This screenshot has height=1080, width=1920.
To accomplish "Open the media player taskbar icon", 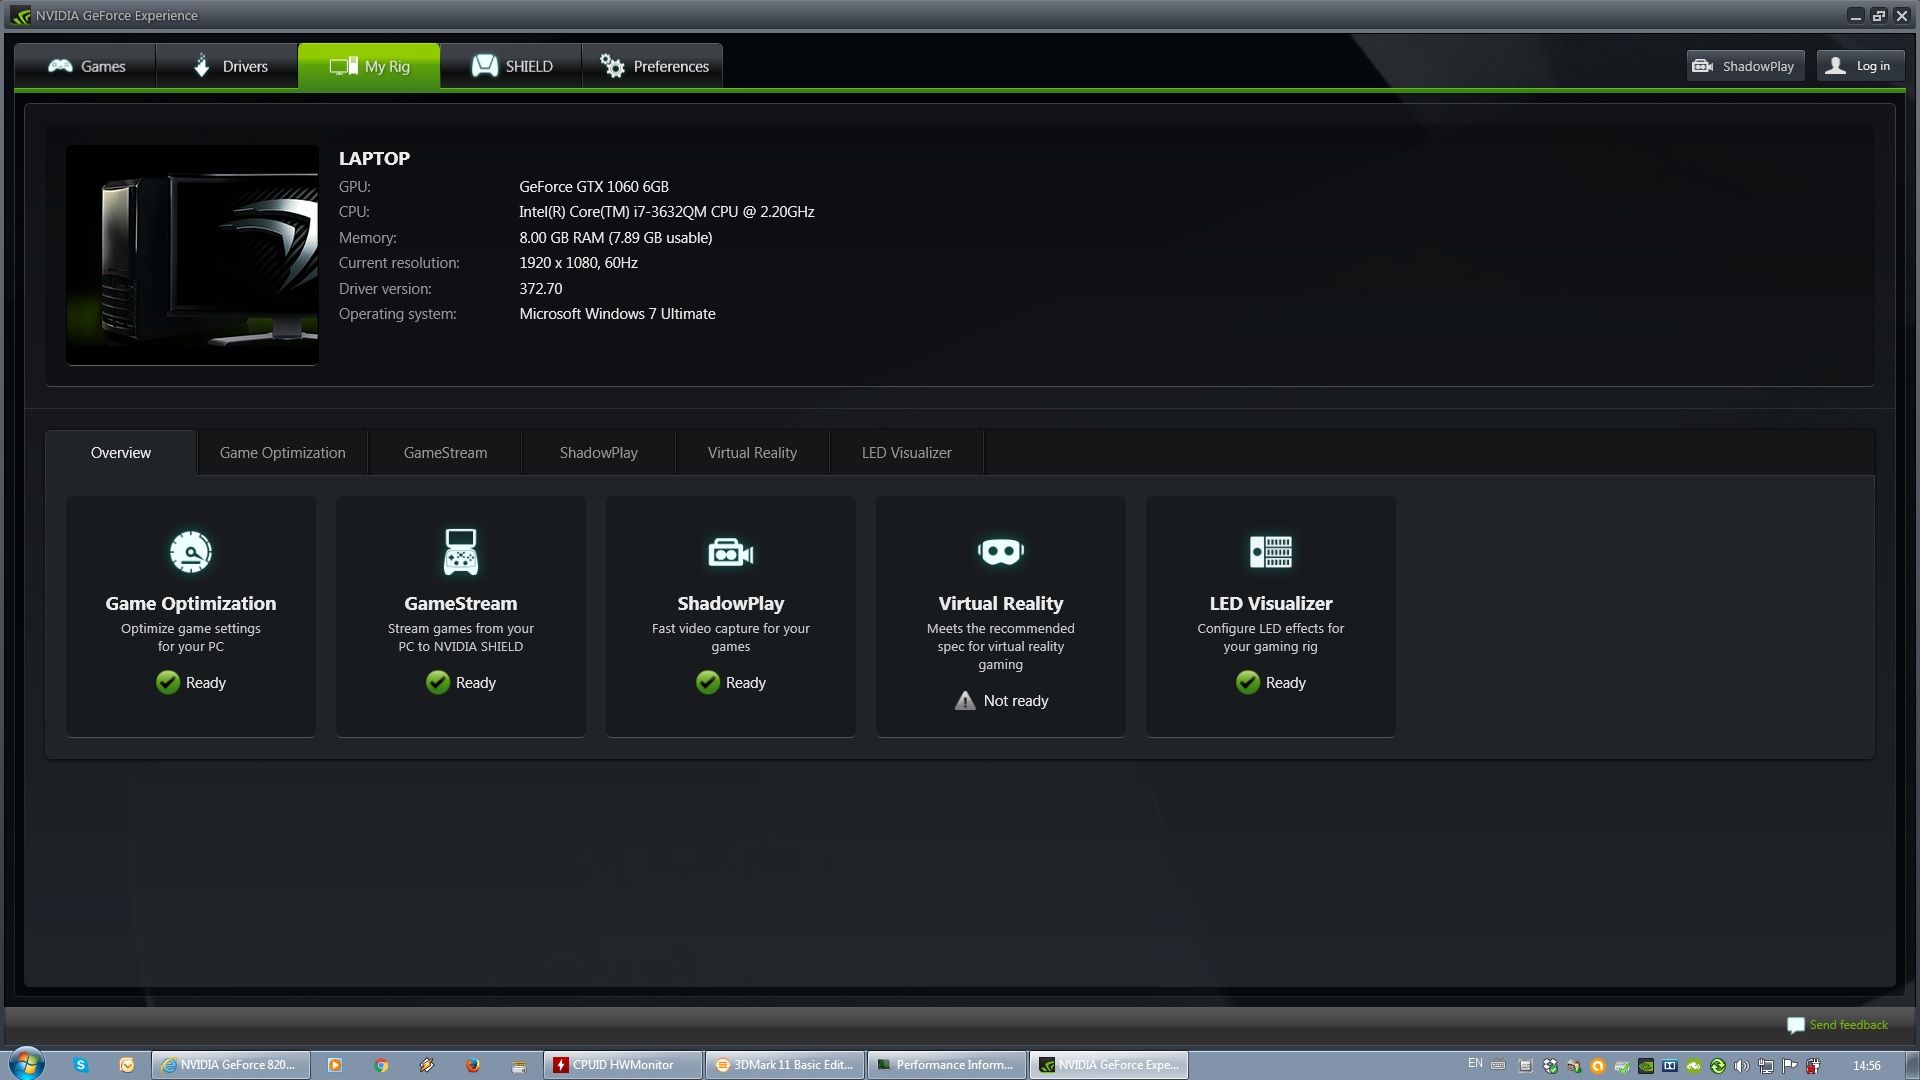I will click(x=335, y=1065).
